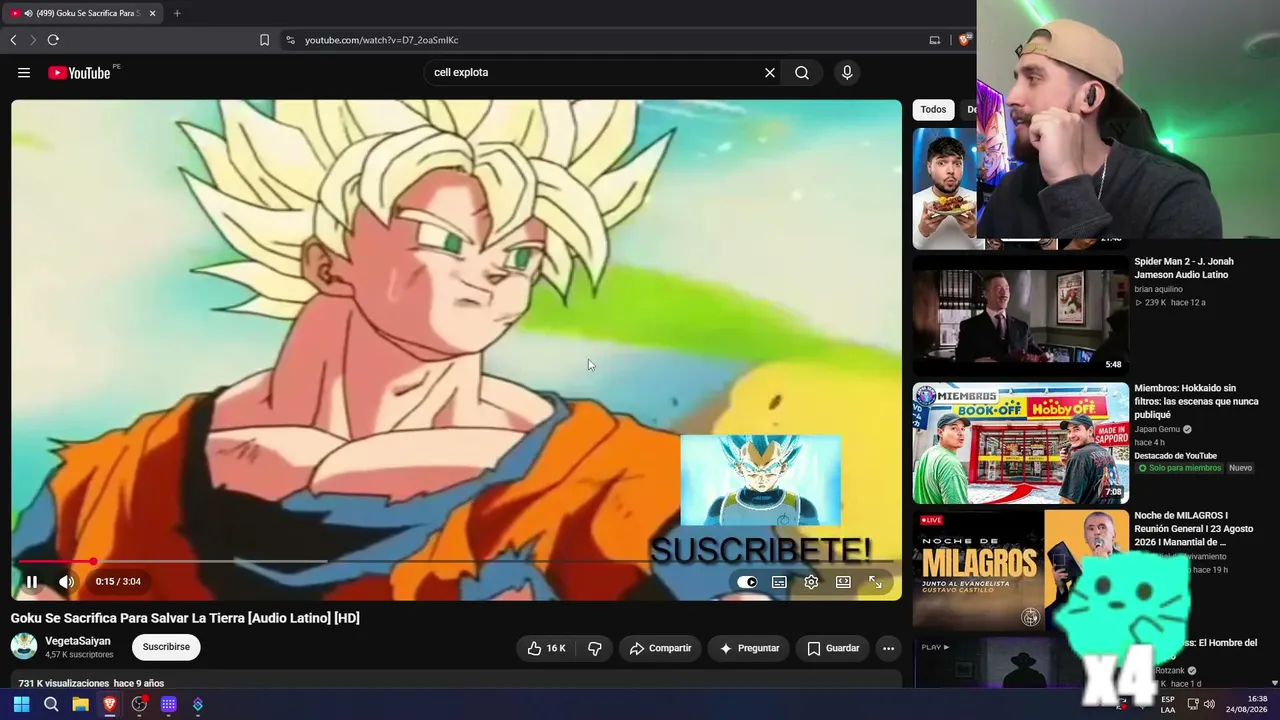Bookmark this page in the browser
Image resolution: width=1280 pixels, height=720 pixels.
point(264,40)
